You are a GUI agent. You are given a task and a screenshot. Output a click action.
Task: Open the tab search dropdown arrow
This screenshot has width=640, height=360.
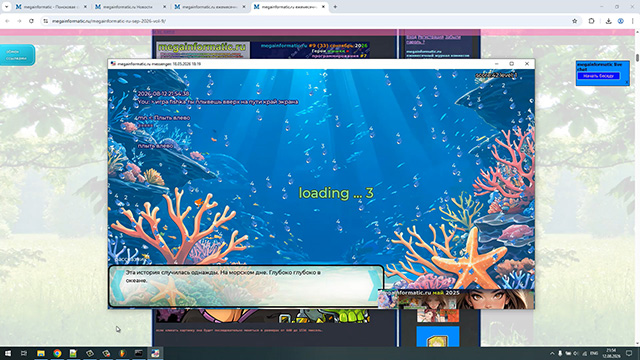pos(7,7)
